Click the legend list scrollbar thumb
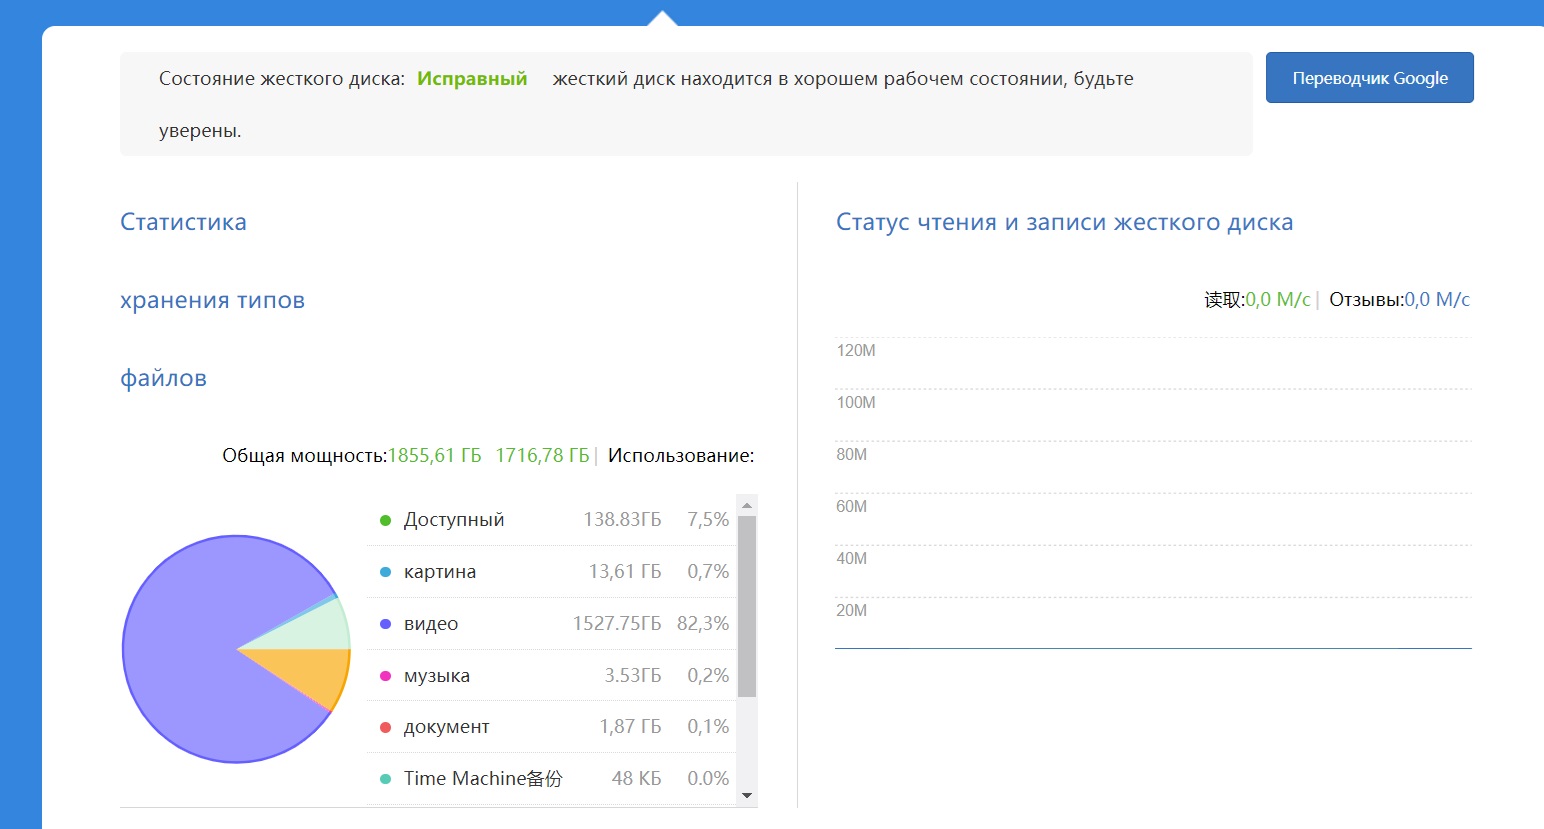The height and width of the screenshot is (829, 1544). (x=746, y=605)
